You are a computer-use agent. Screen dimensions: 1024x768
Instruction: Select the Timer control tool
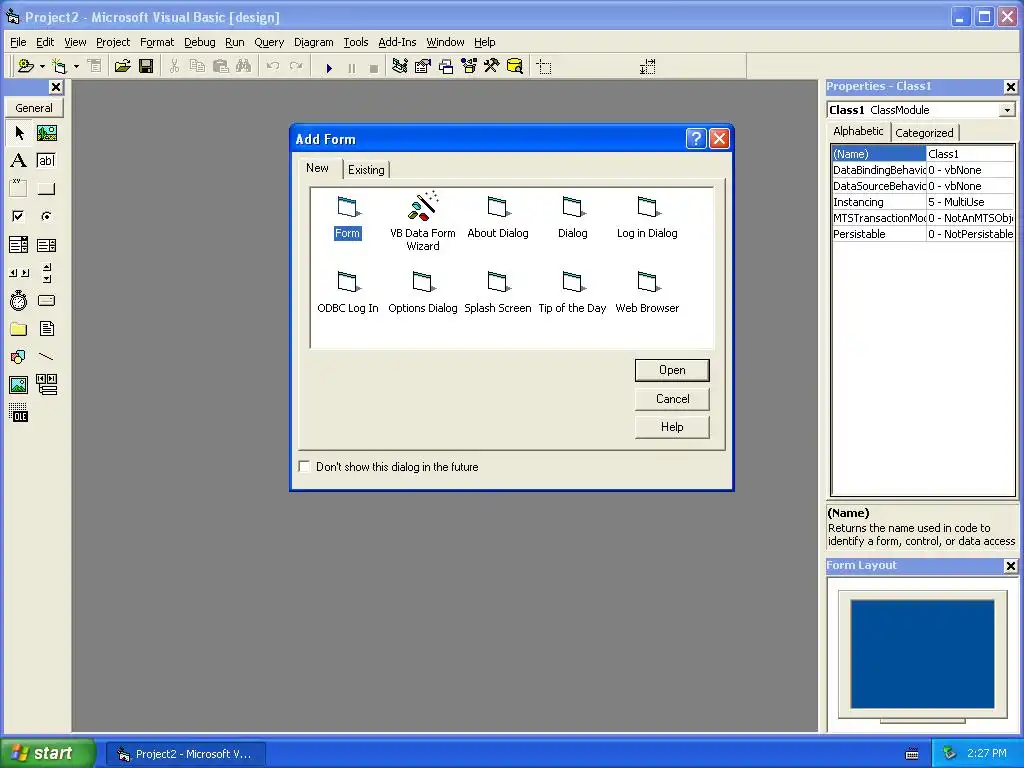18,300
